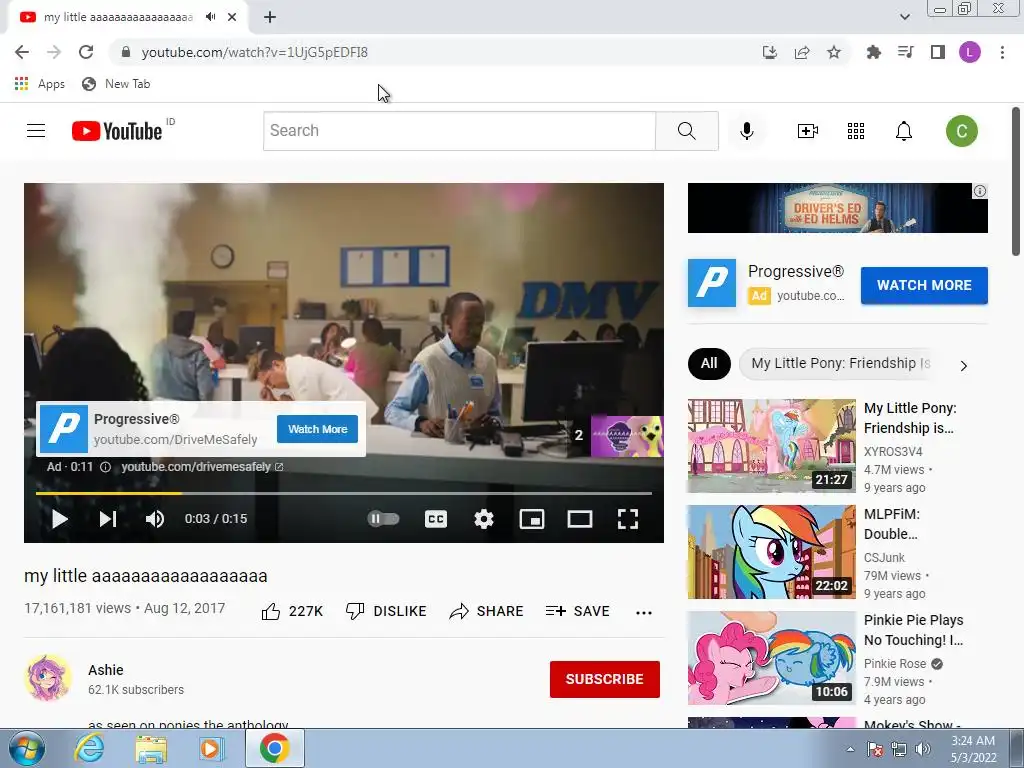Click the Ashie channel name
Viewport: 1024px width, 768px height.
tap(106, 670)
